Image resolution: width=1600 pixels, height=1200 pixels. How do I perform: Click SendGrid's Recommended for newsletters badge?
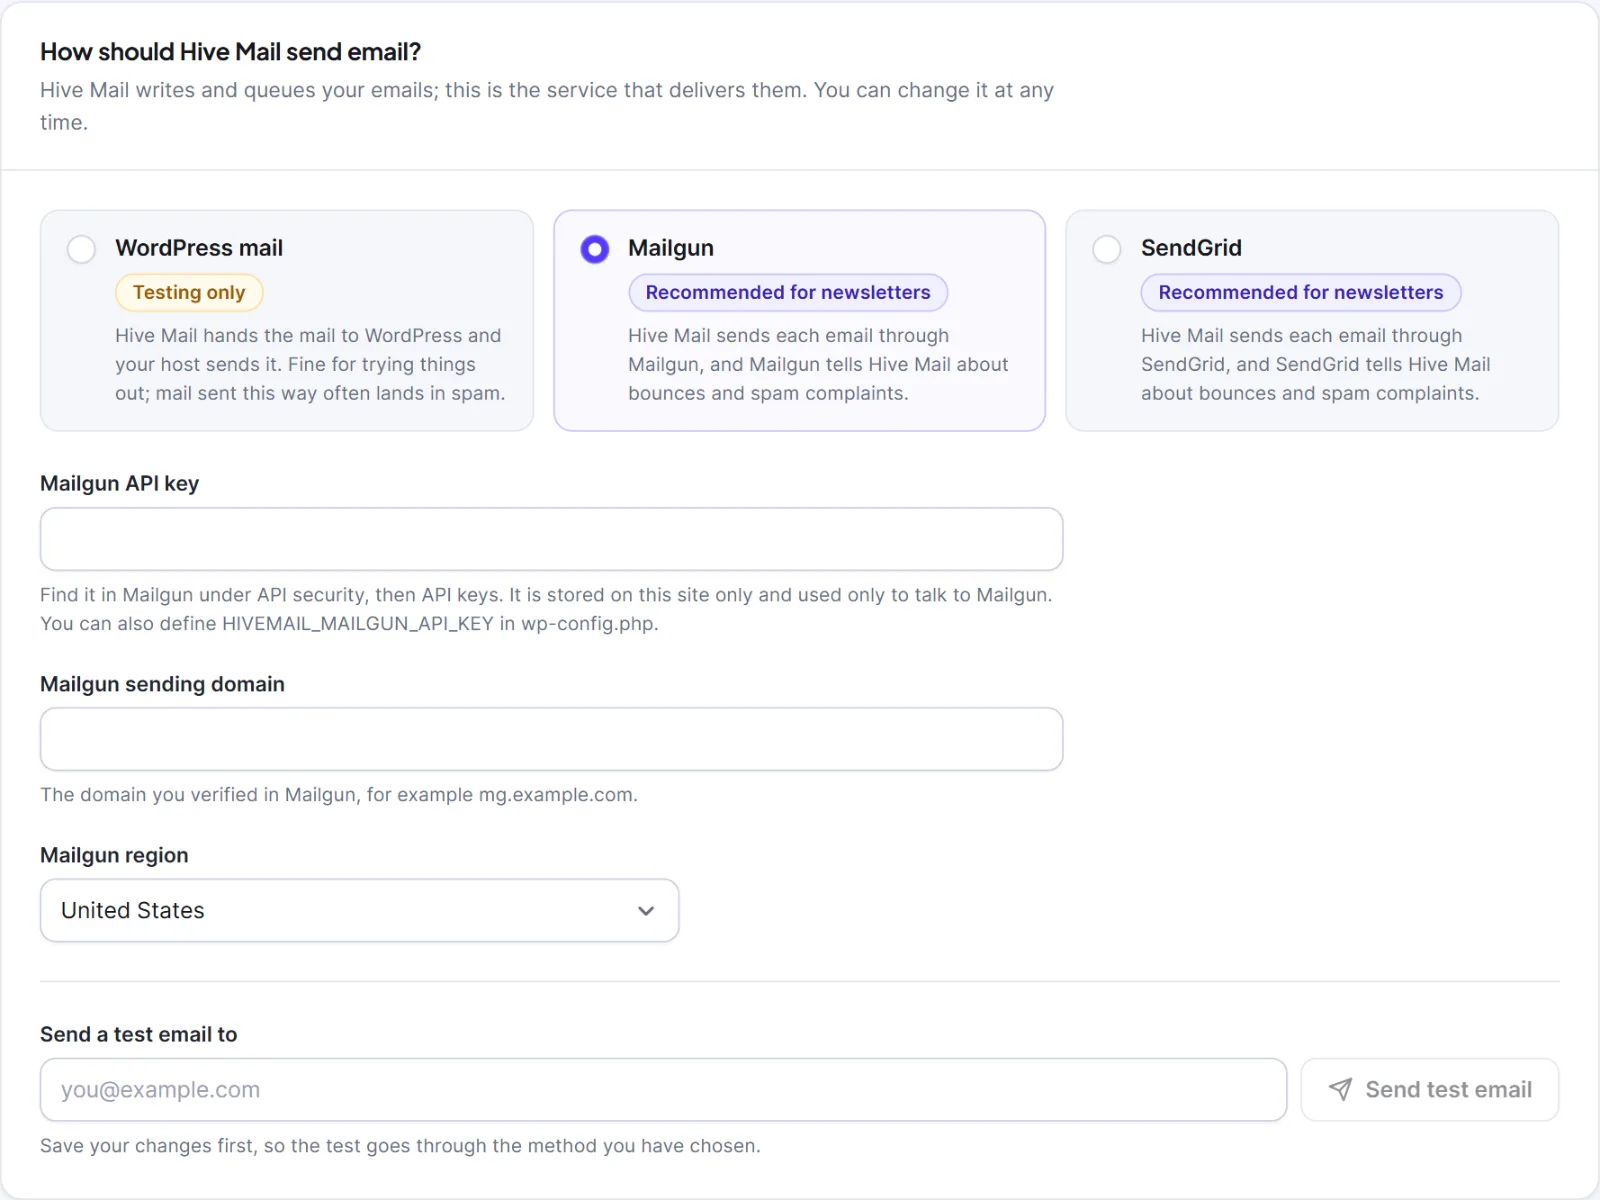tap(1301, 293)
